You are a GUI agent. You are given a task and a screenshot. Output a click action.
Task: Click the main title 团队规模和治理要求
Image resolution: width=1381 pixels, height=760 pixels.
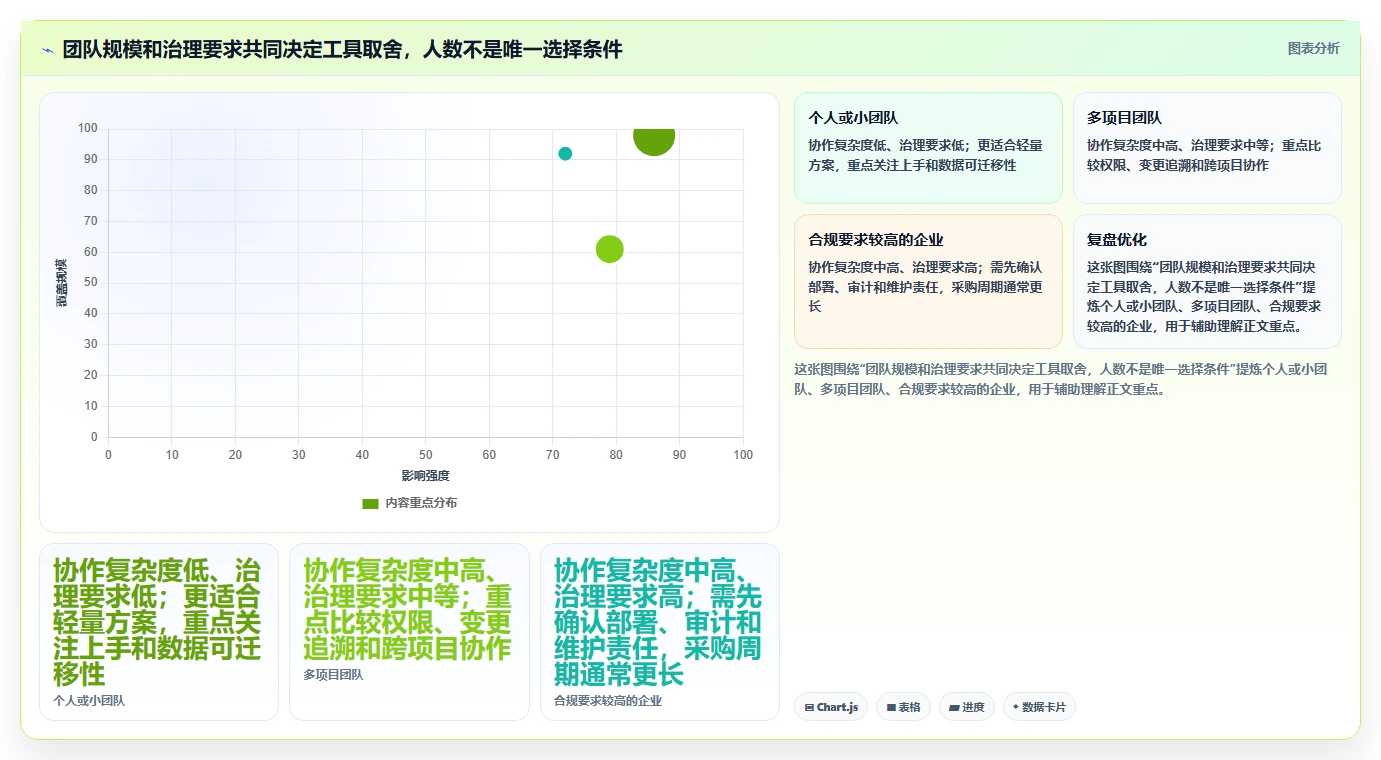(x=342, y=49)
